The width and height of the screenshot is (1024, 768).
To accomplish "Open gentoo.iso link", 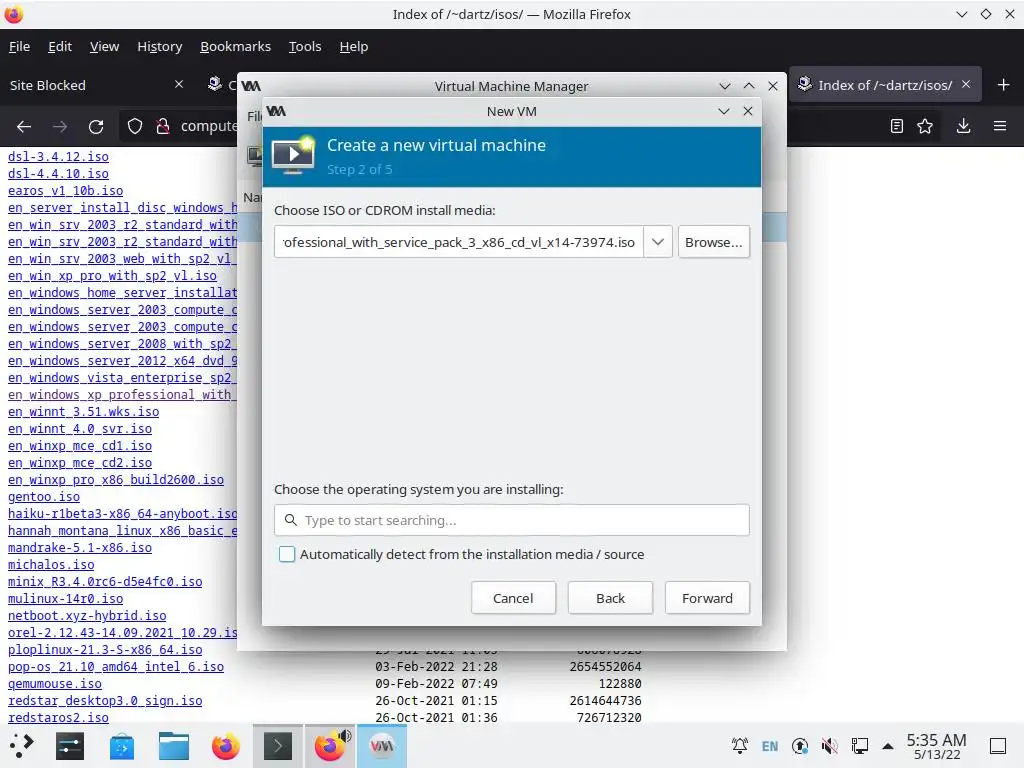I will [x=44, y=496].
